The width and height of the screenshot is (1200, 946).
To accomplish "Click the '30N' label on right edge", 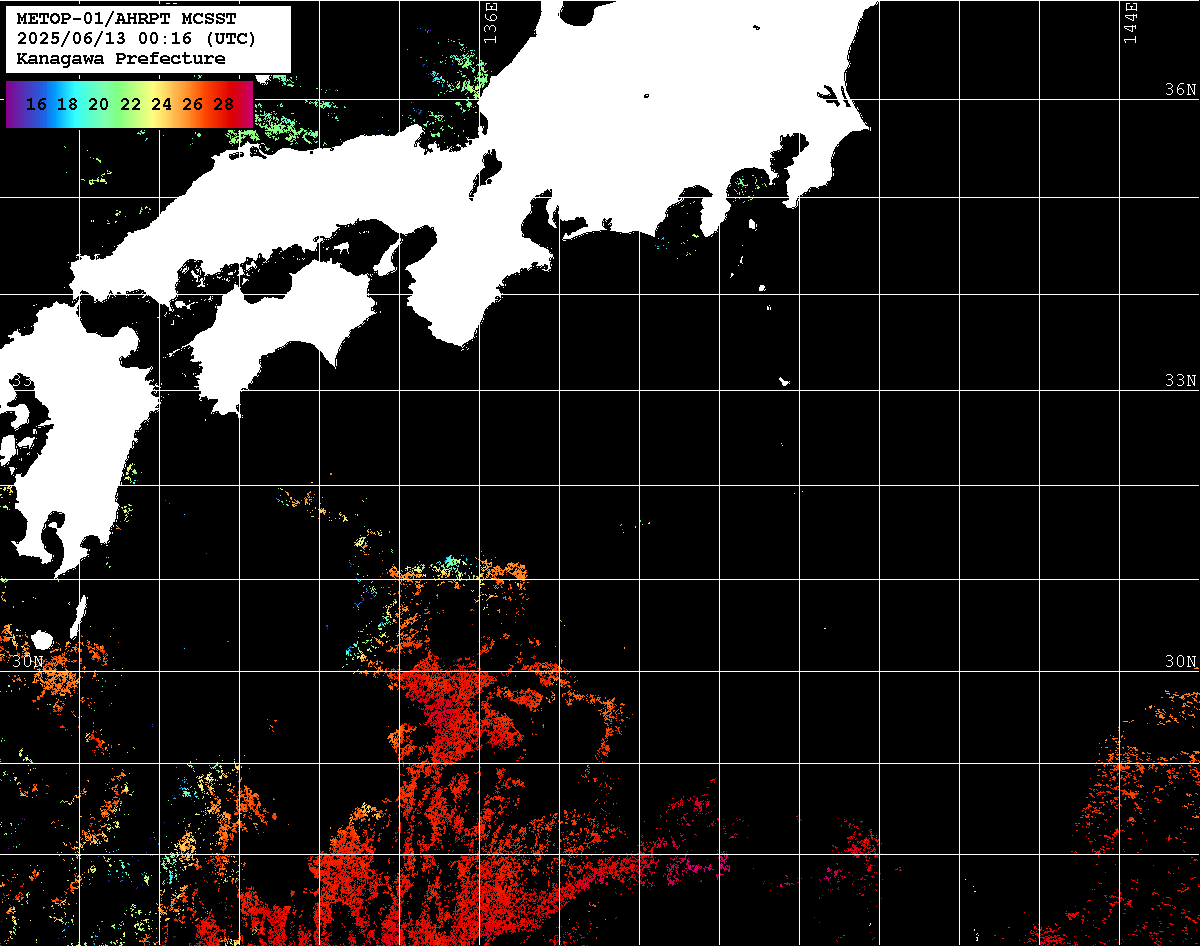I will [x=1181, y=661].
